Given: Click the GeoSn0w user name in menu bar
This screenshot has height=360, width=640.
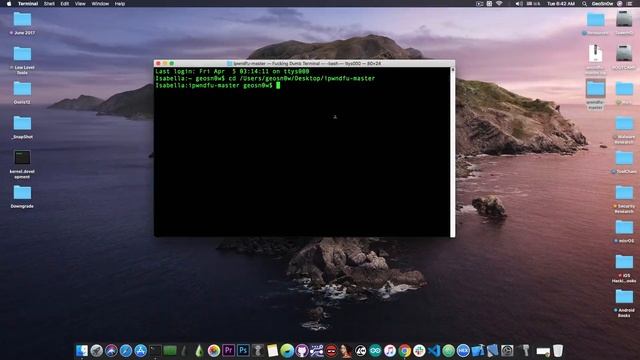Looking at the screenshot, I should pos(602,4).
